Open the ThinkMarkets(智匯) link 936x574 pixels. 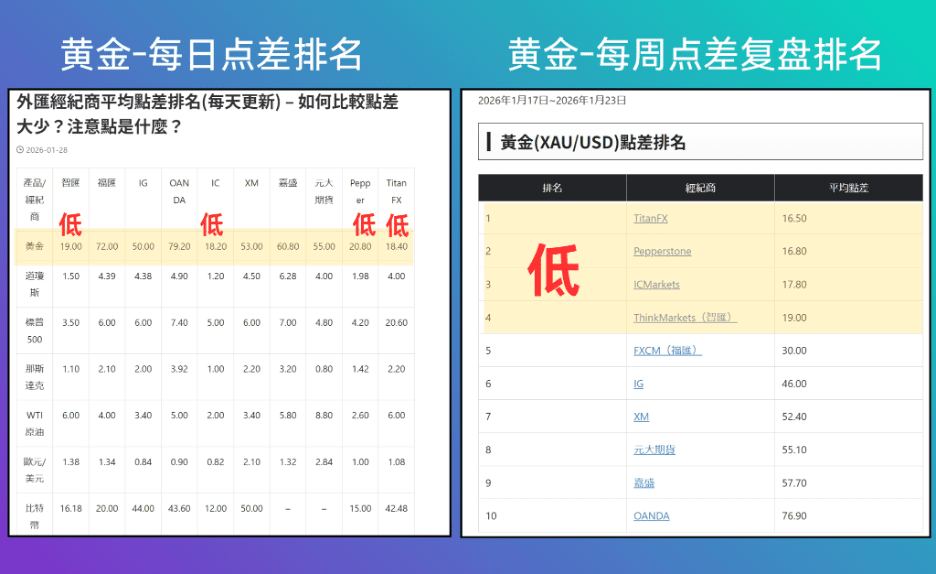click(x=685, y=317)
